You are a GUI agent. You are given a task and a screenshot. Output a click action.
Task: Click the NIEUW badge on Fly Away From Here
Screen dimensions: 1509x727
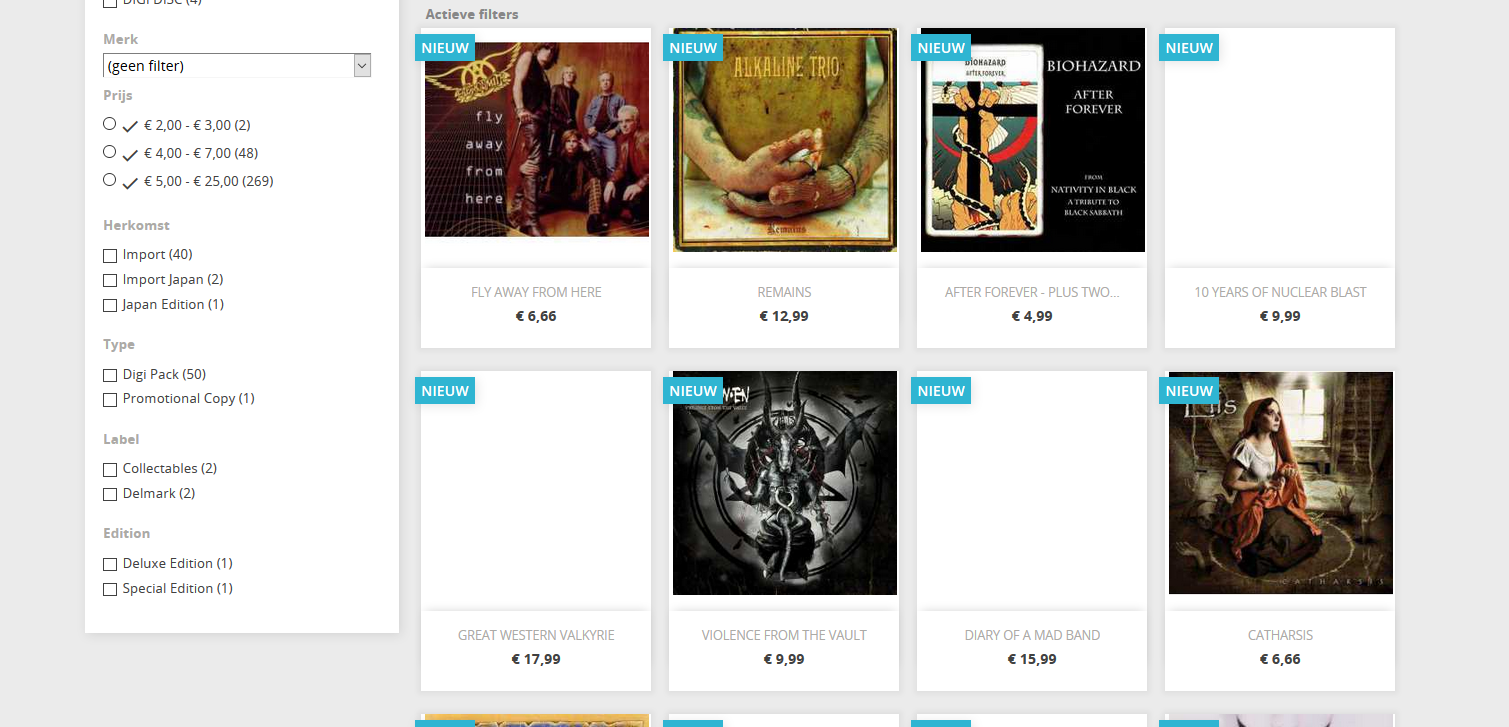tap(445, 47)
